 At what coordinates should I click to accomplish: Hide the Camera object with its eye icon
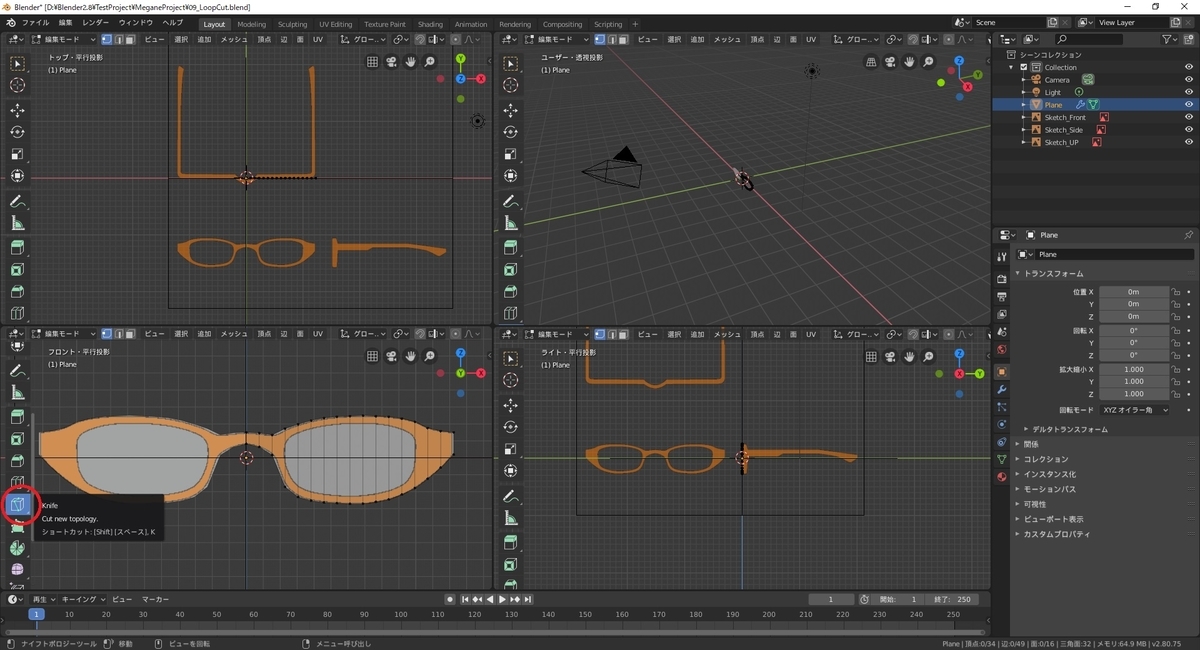(1189, 80)
